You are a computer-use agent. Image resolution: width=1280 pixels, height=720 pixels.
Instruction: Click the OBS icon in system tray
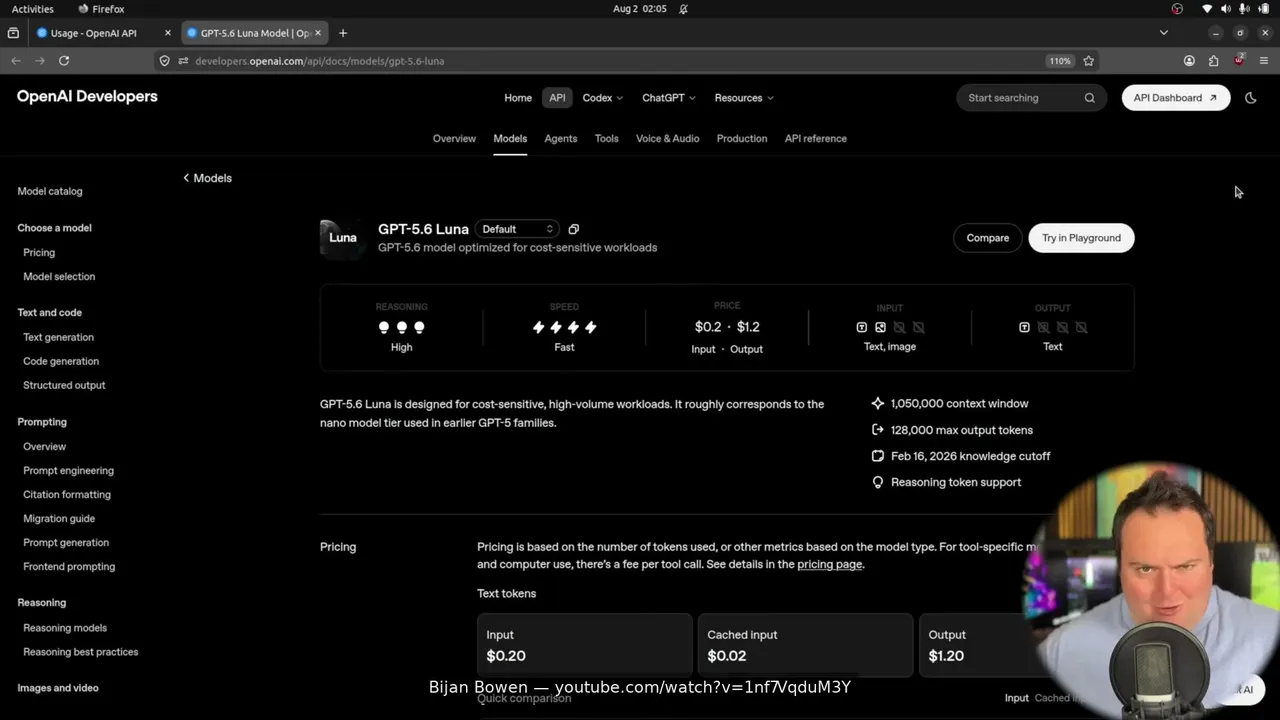point(1177,9)
